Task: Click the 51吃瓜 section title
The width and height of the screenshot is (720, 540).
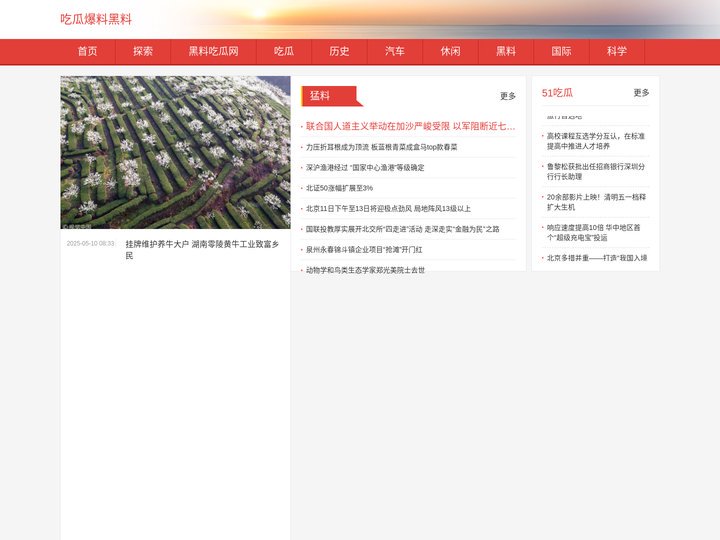Action: 557,93
